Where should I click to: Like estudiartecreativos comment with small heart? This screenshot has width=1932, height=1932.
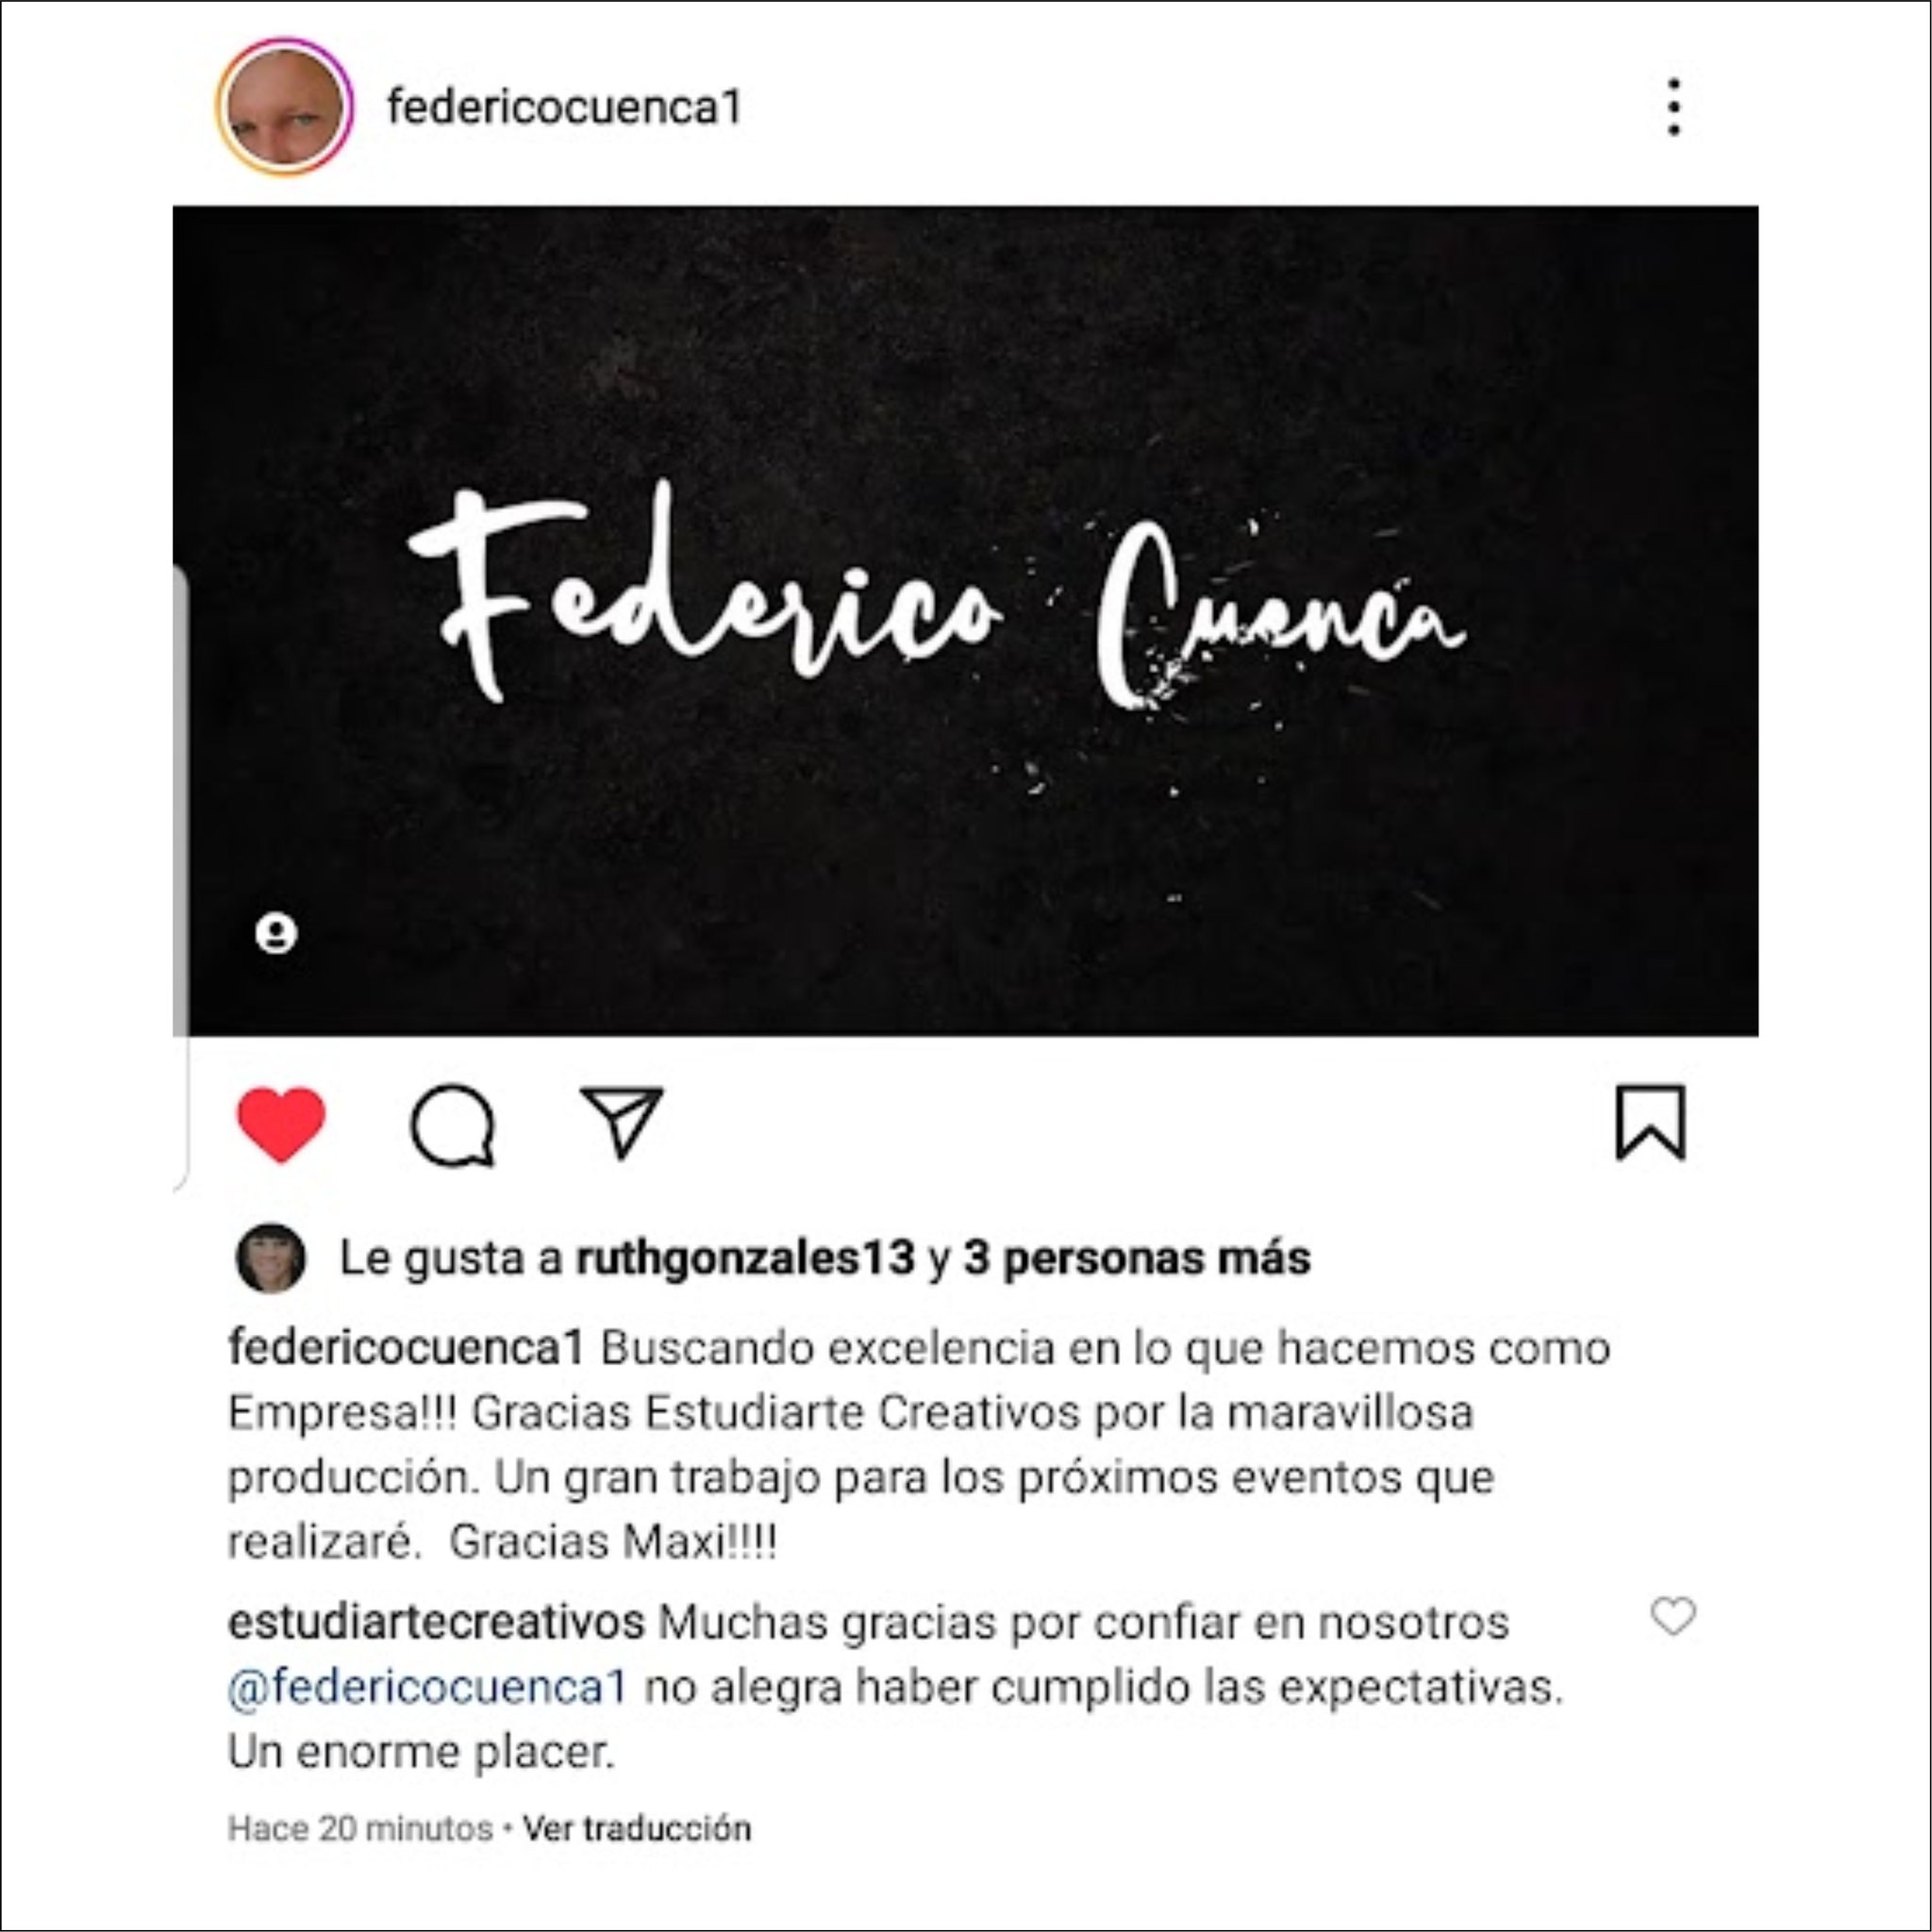click(1673, 1615)
